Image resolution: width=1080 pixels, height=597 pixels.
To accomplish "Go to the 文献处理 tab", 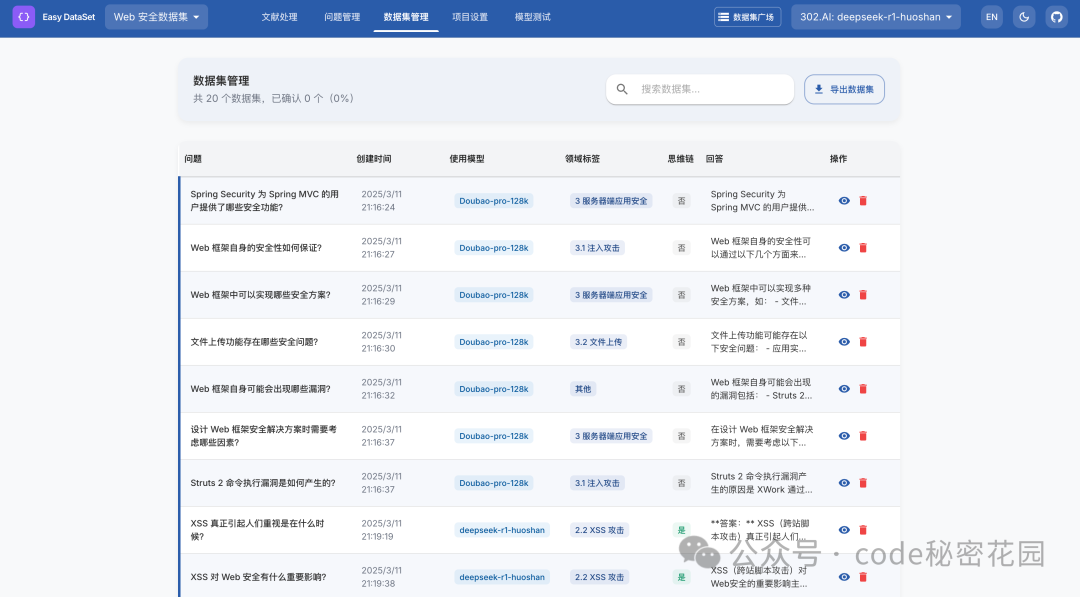I will pos(280,17).
